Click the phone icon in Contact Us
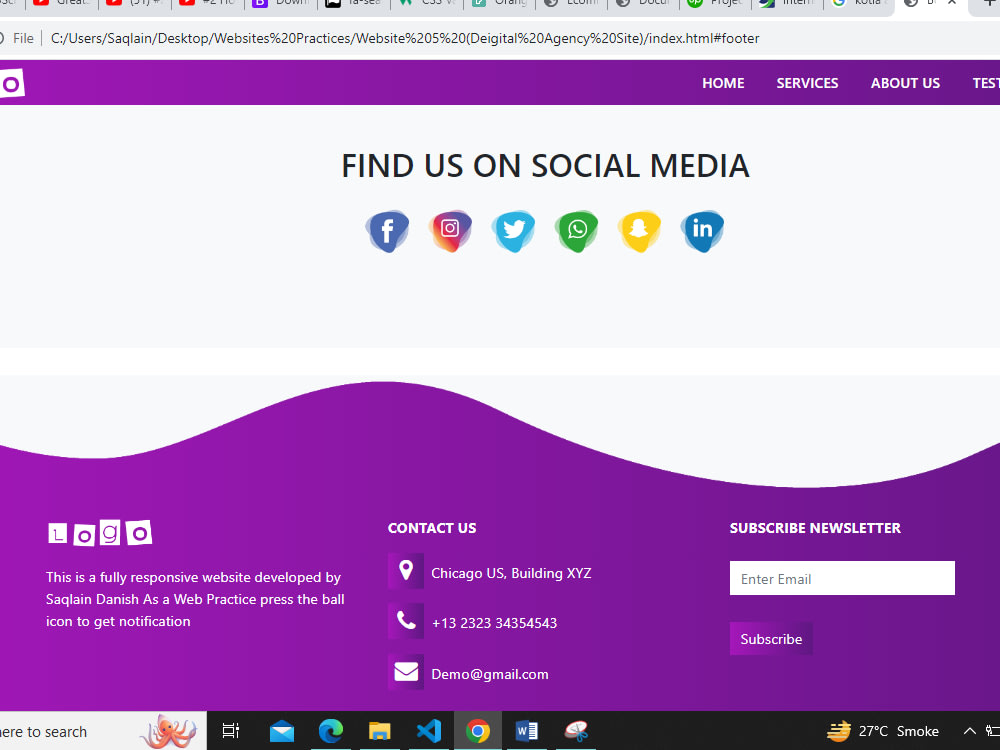Screen dimensions: 1000x750 click(x=406, y=621)
